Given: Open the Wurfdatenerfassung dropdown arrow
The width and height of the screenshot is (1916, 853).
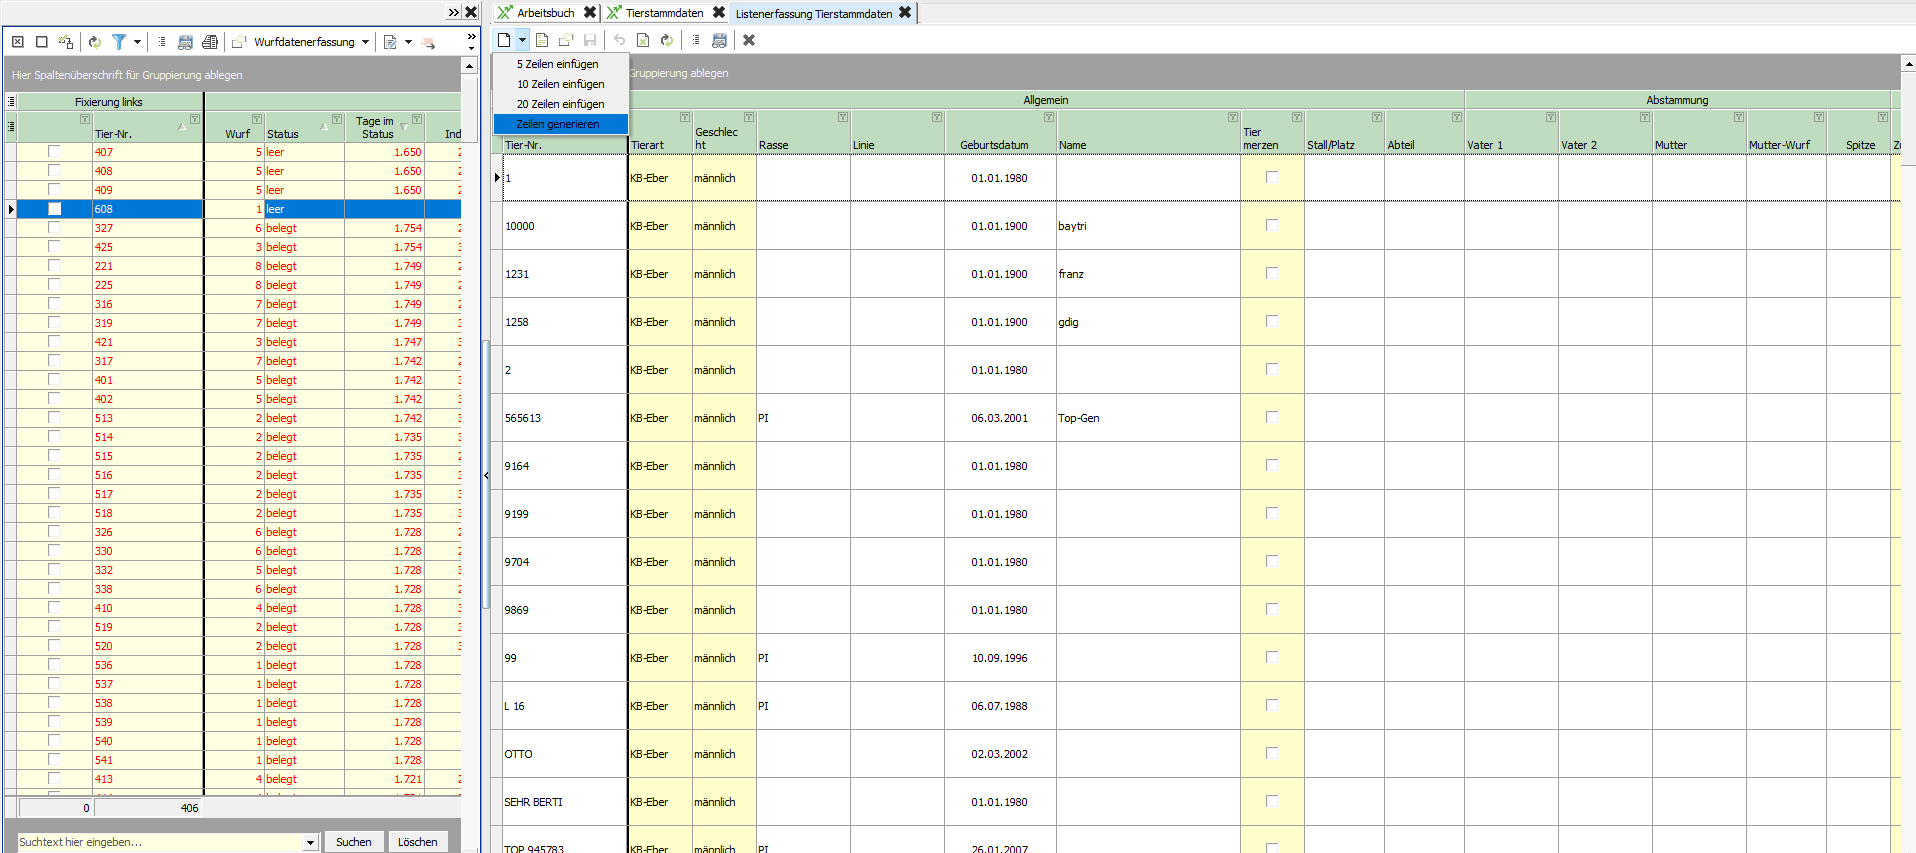Looking at the screenshot, I should pos(365,42).
